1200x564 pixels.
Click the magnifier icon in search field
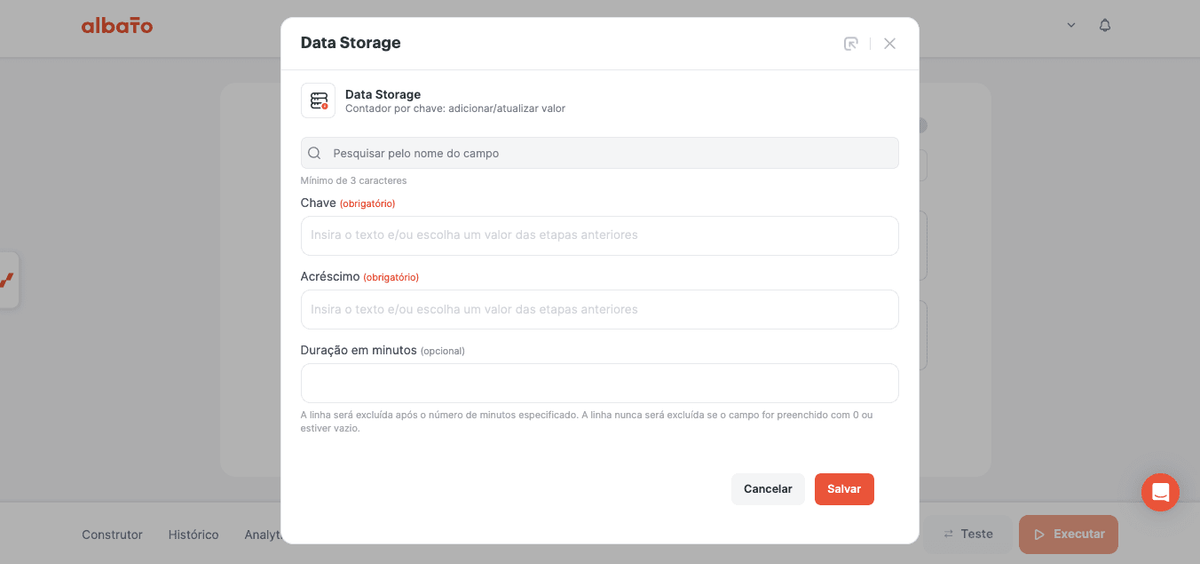315,153
